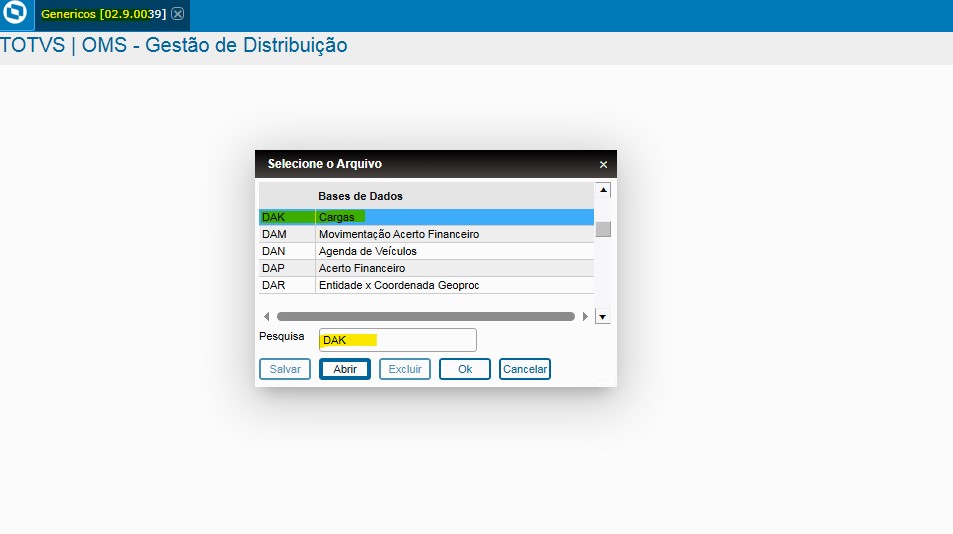Screen dimensions: 953x534
Task: Click scroll up arrow of file list
Action: click(603, 190)
